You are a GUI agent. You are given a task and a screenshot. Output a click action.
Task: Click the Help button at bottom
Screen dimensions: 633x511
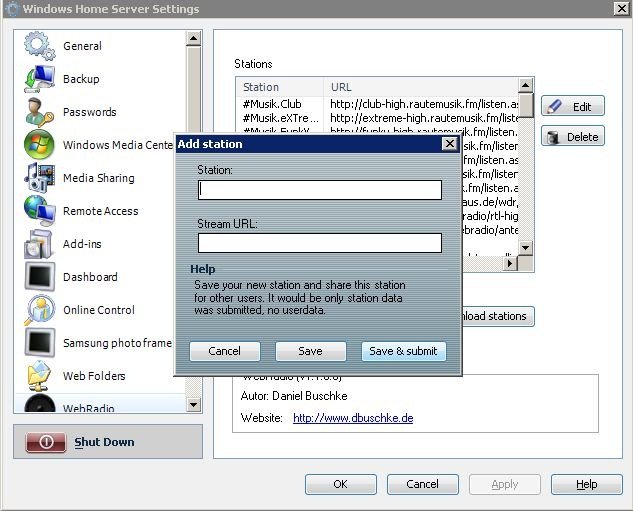[587, 484]
